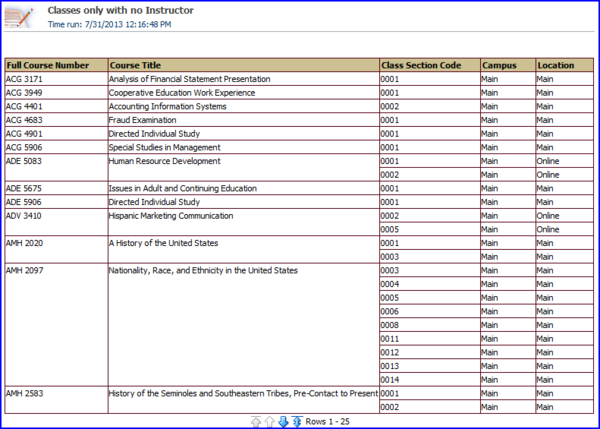Click section code 0006 under AMH 2097
This screenshot has width=600, height=429.
coord(430,312)
